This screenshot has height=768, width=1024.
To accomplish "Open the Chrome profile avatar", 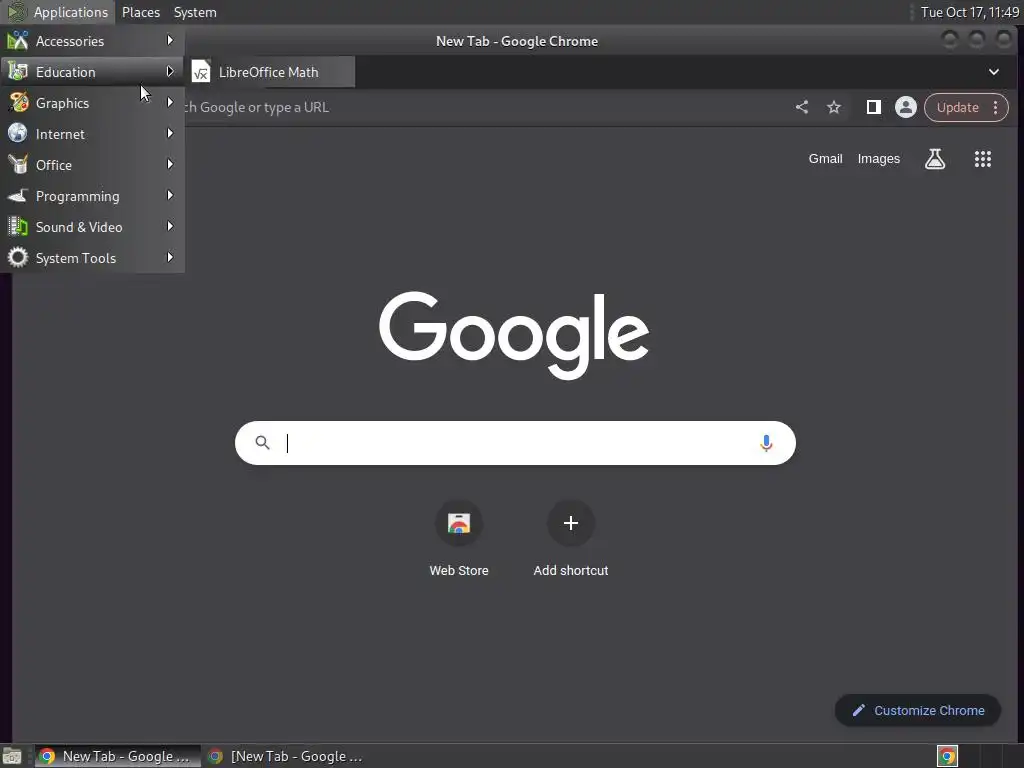I will 906,107.
